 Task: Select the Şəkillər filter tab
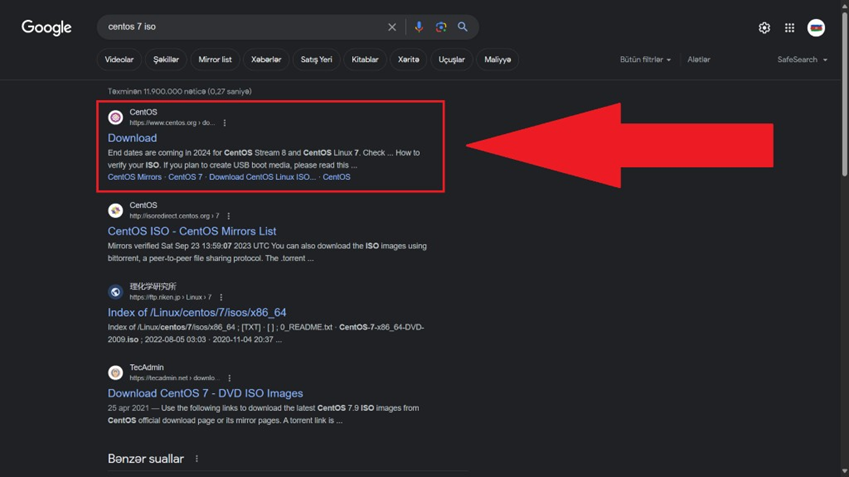tap(166, 60)
